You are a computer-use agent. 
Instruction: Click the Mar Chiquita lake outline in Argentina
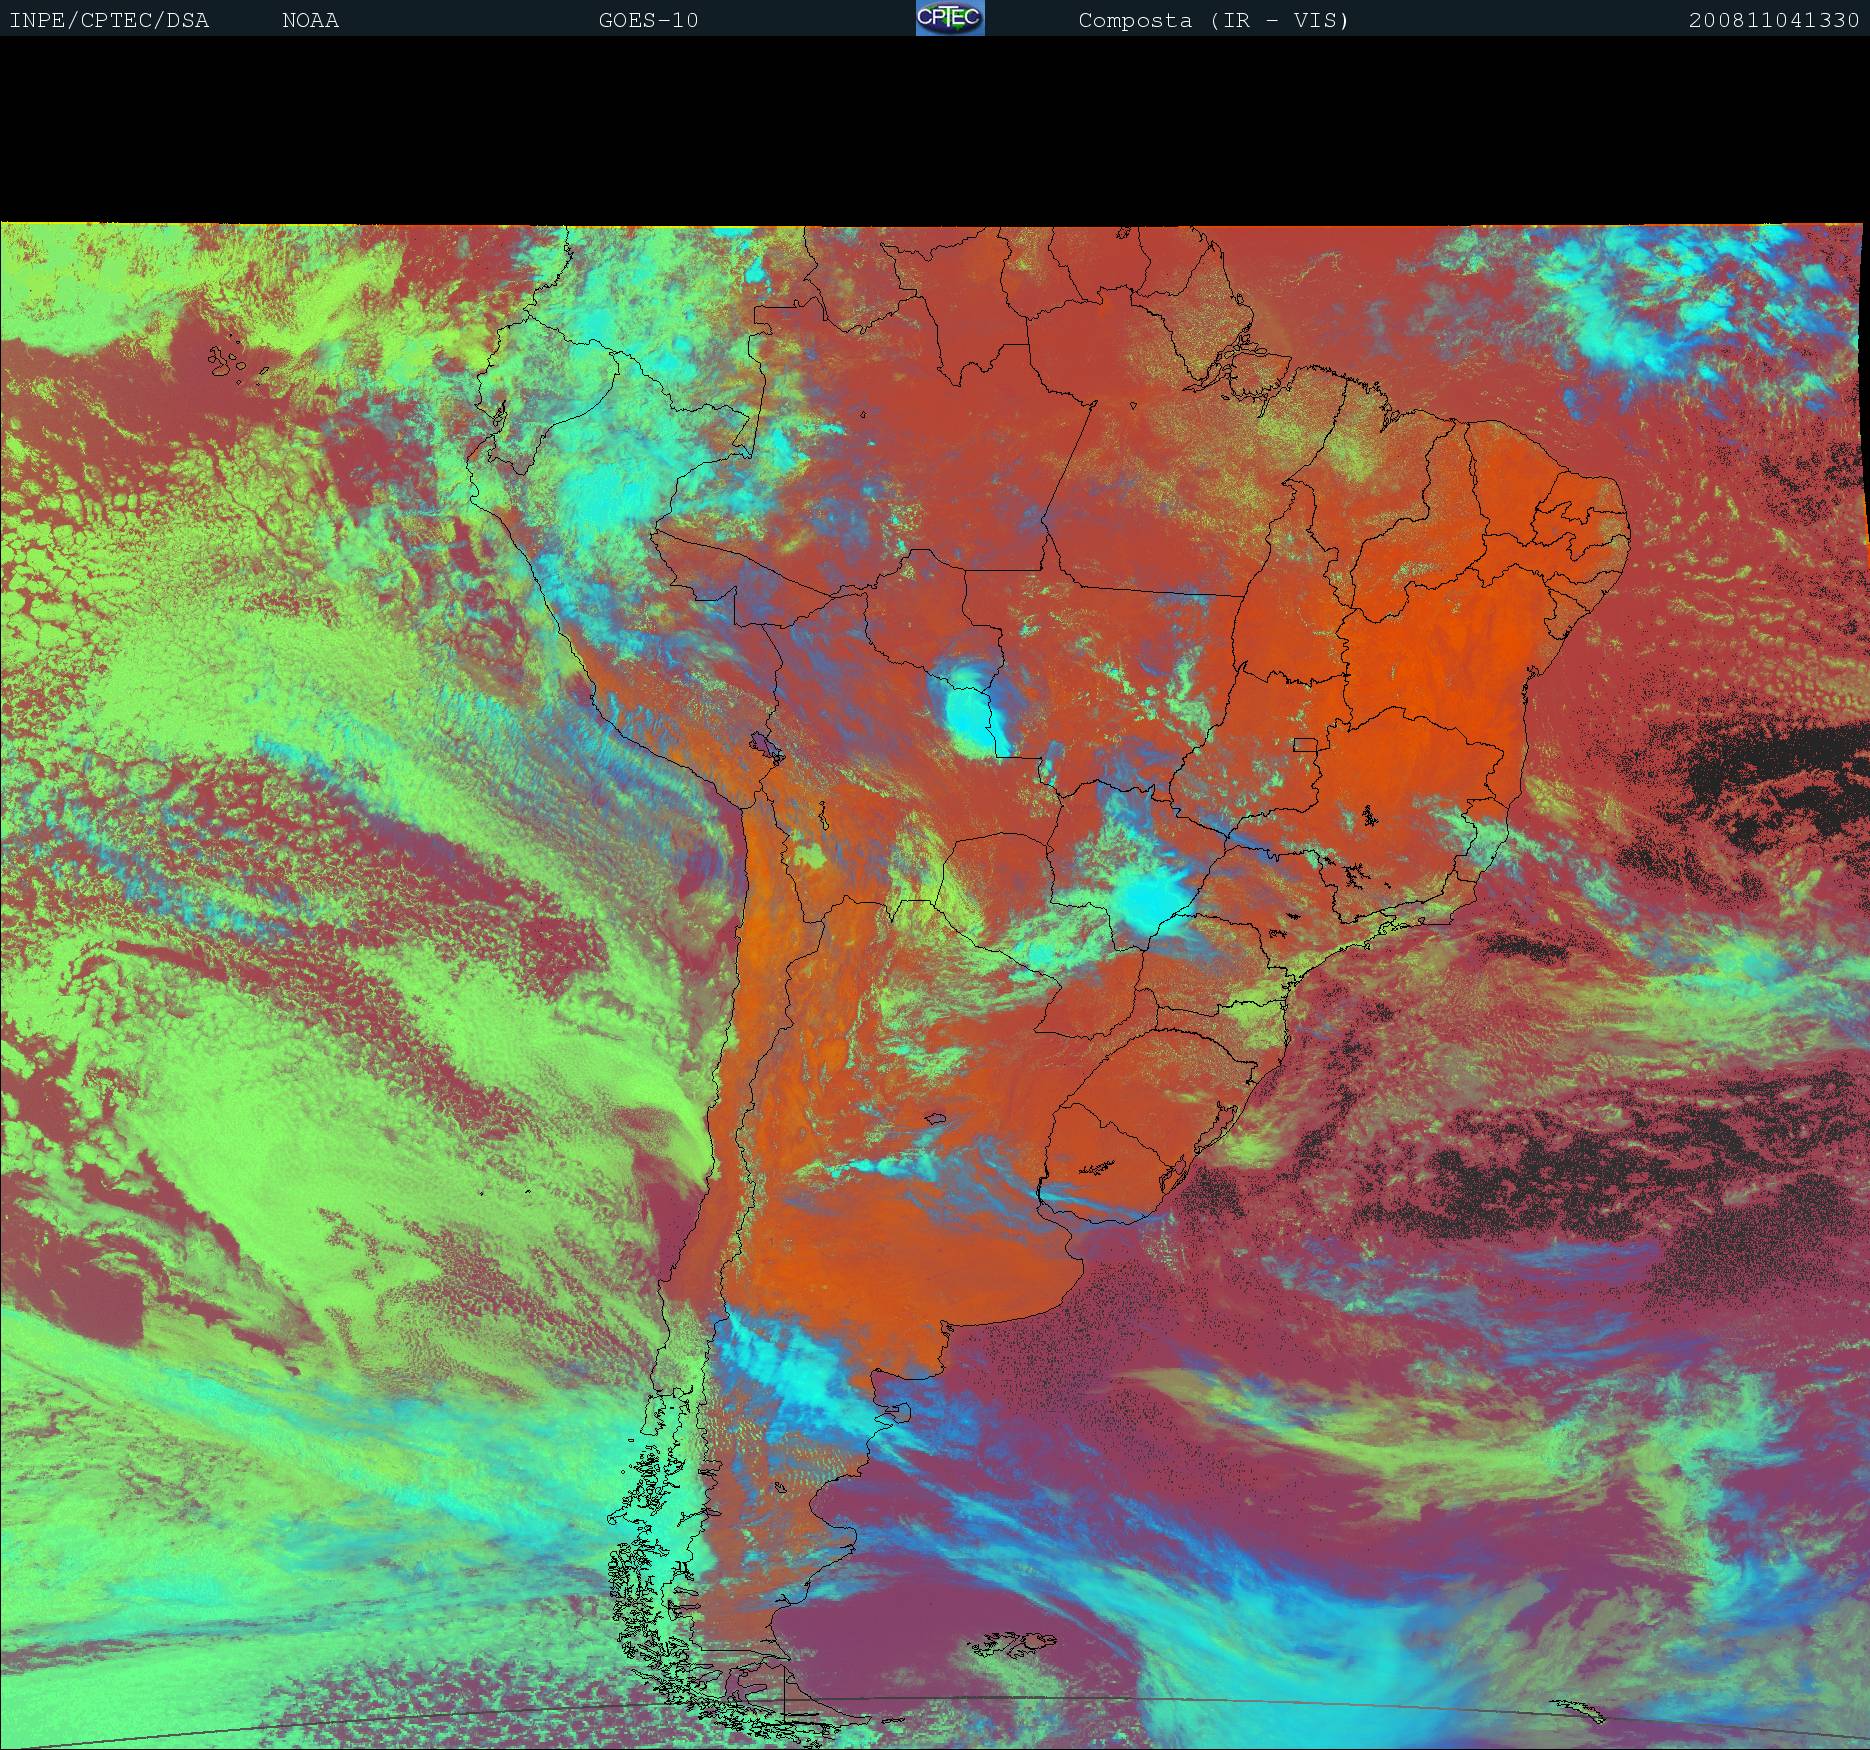[x=935, y=1120]
